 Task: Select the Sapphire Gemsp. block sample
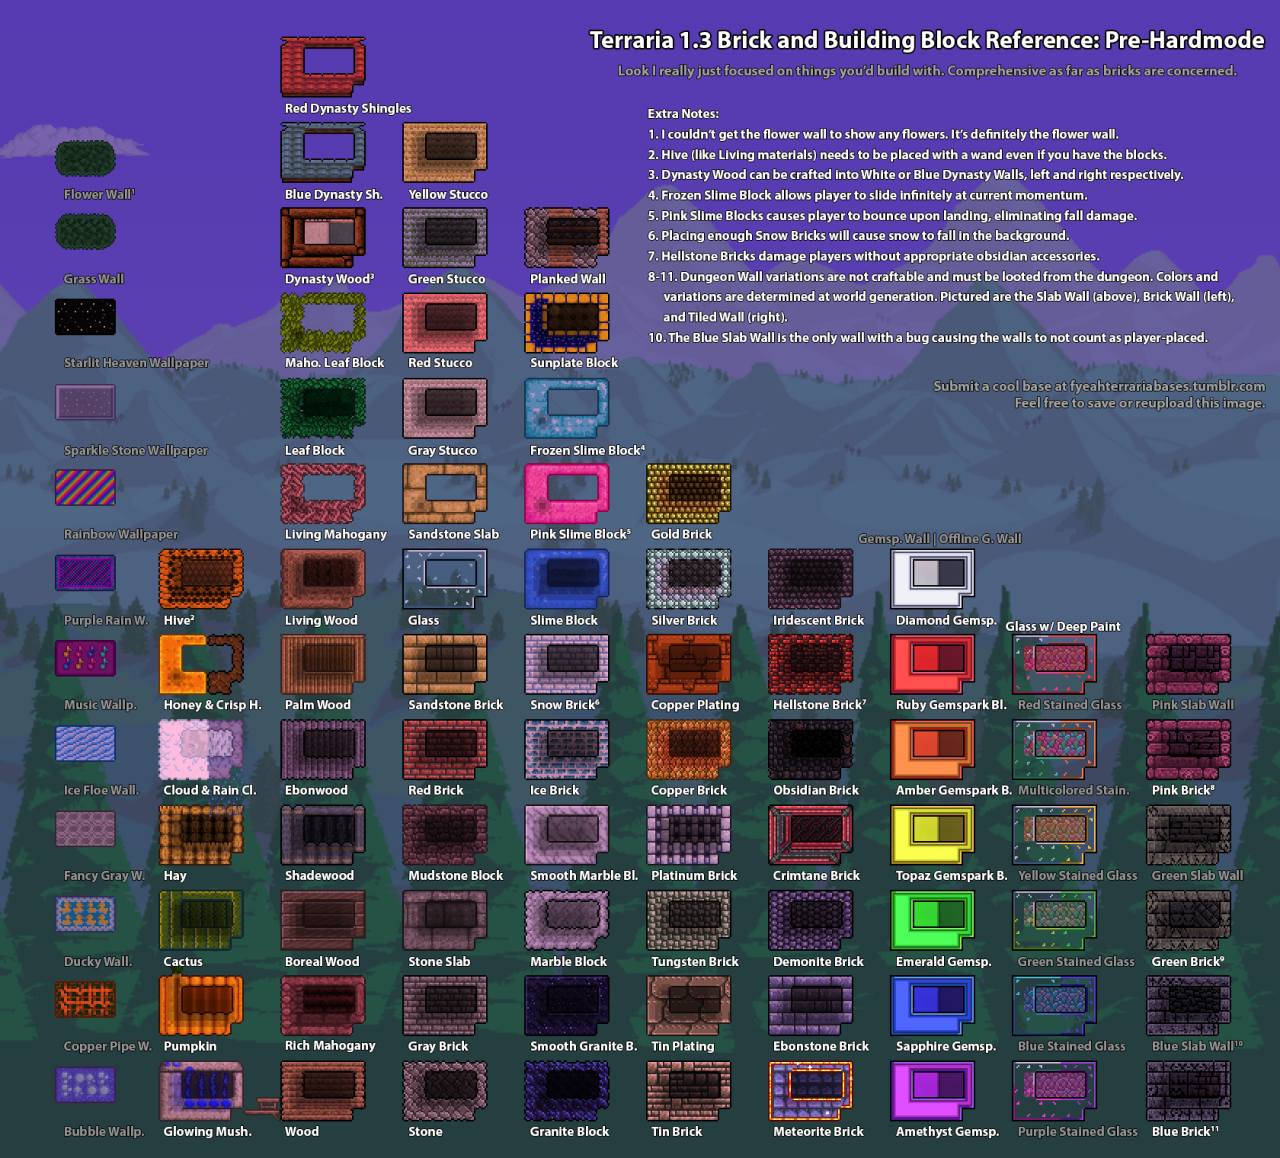coord(933,1005)
